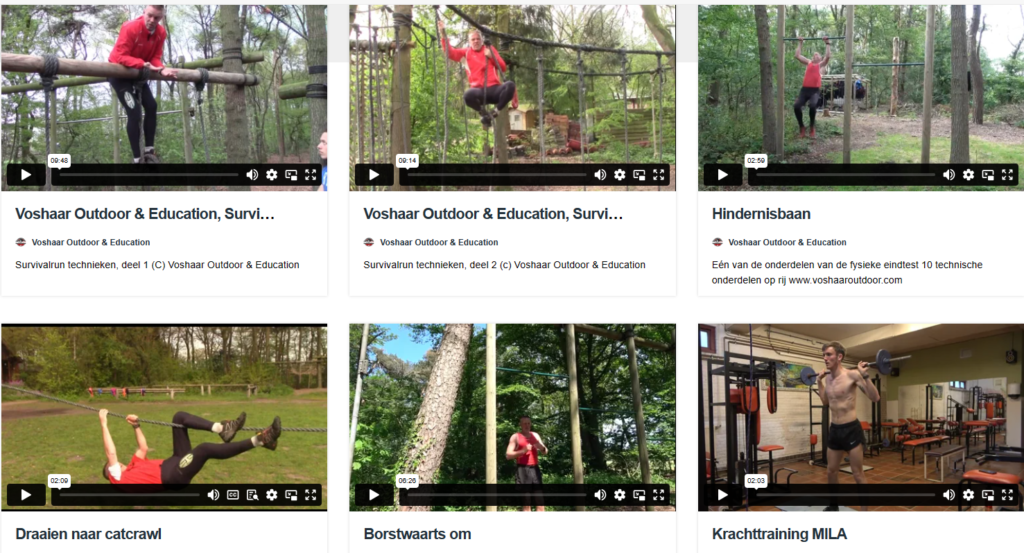The width and height of the screenshot is (1024, 553).
Task: Open Voshaar Outdoor & Education channel under Hindernisbaan
Action: (x=787, y=242)
